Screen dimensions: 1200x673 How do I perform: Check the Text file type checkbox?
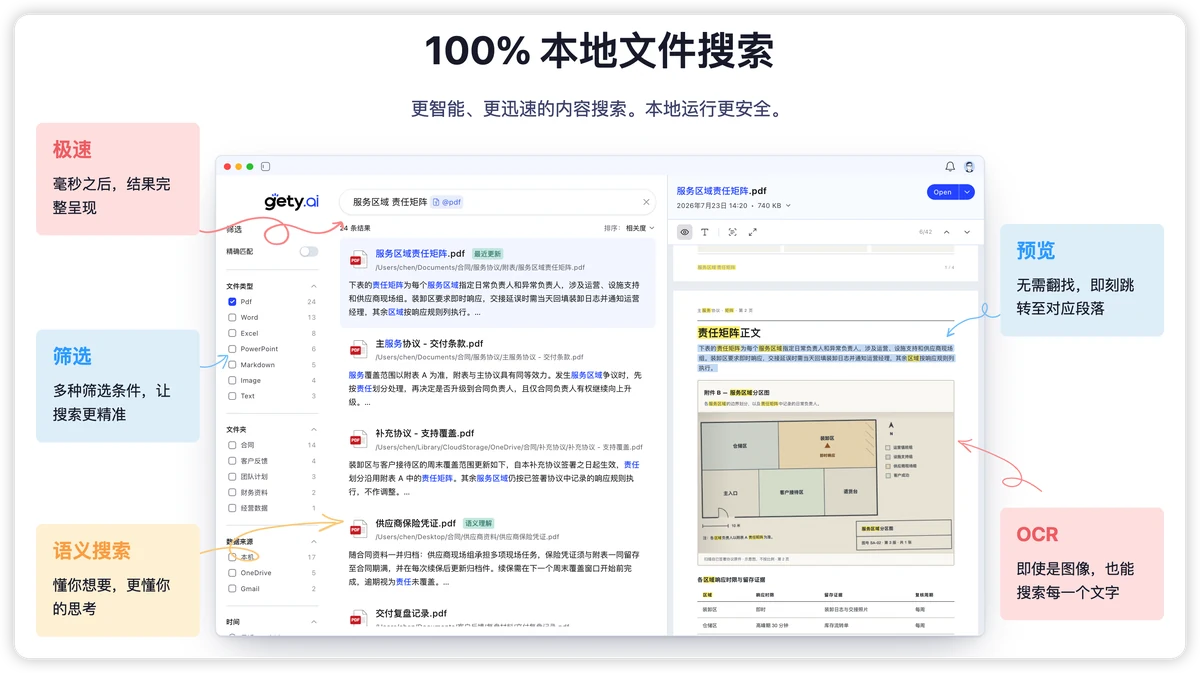[232, 396]
